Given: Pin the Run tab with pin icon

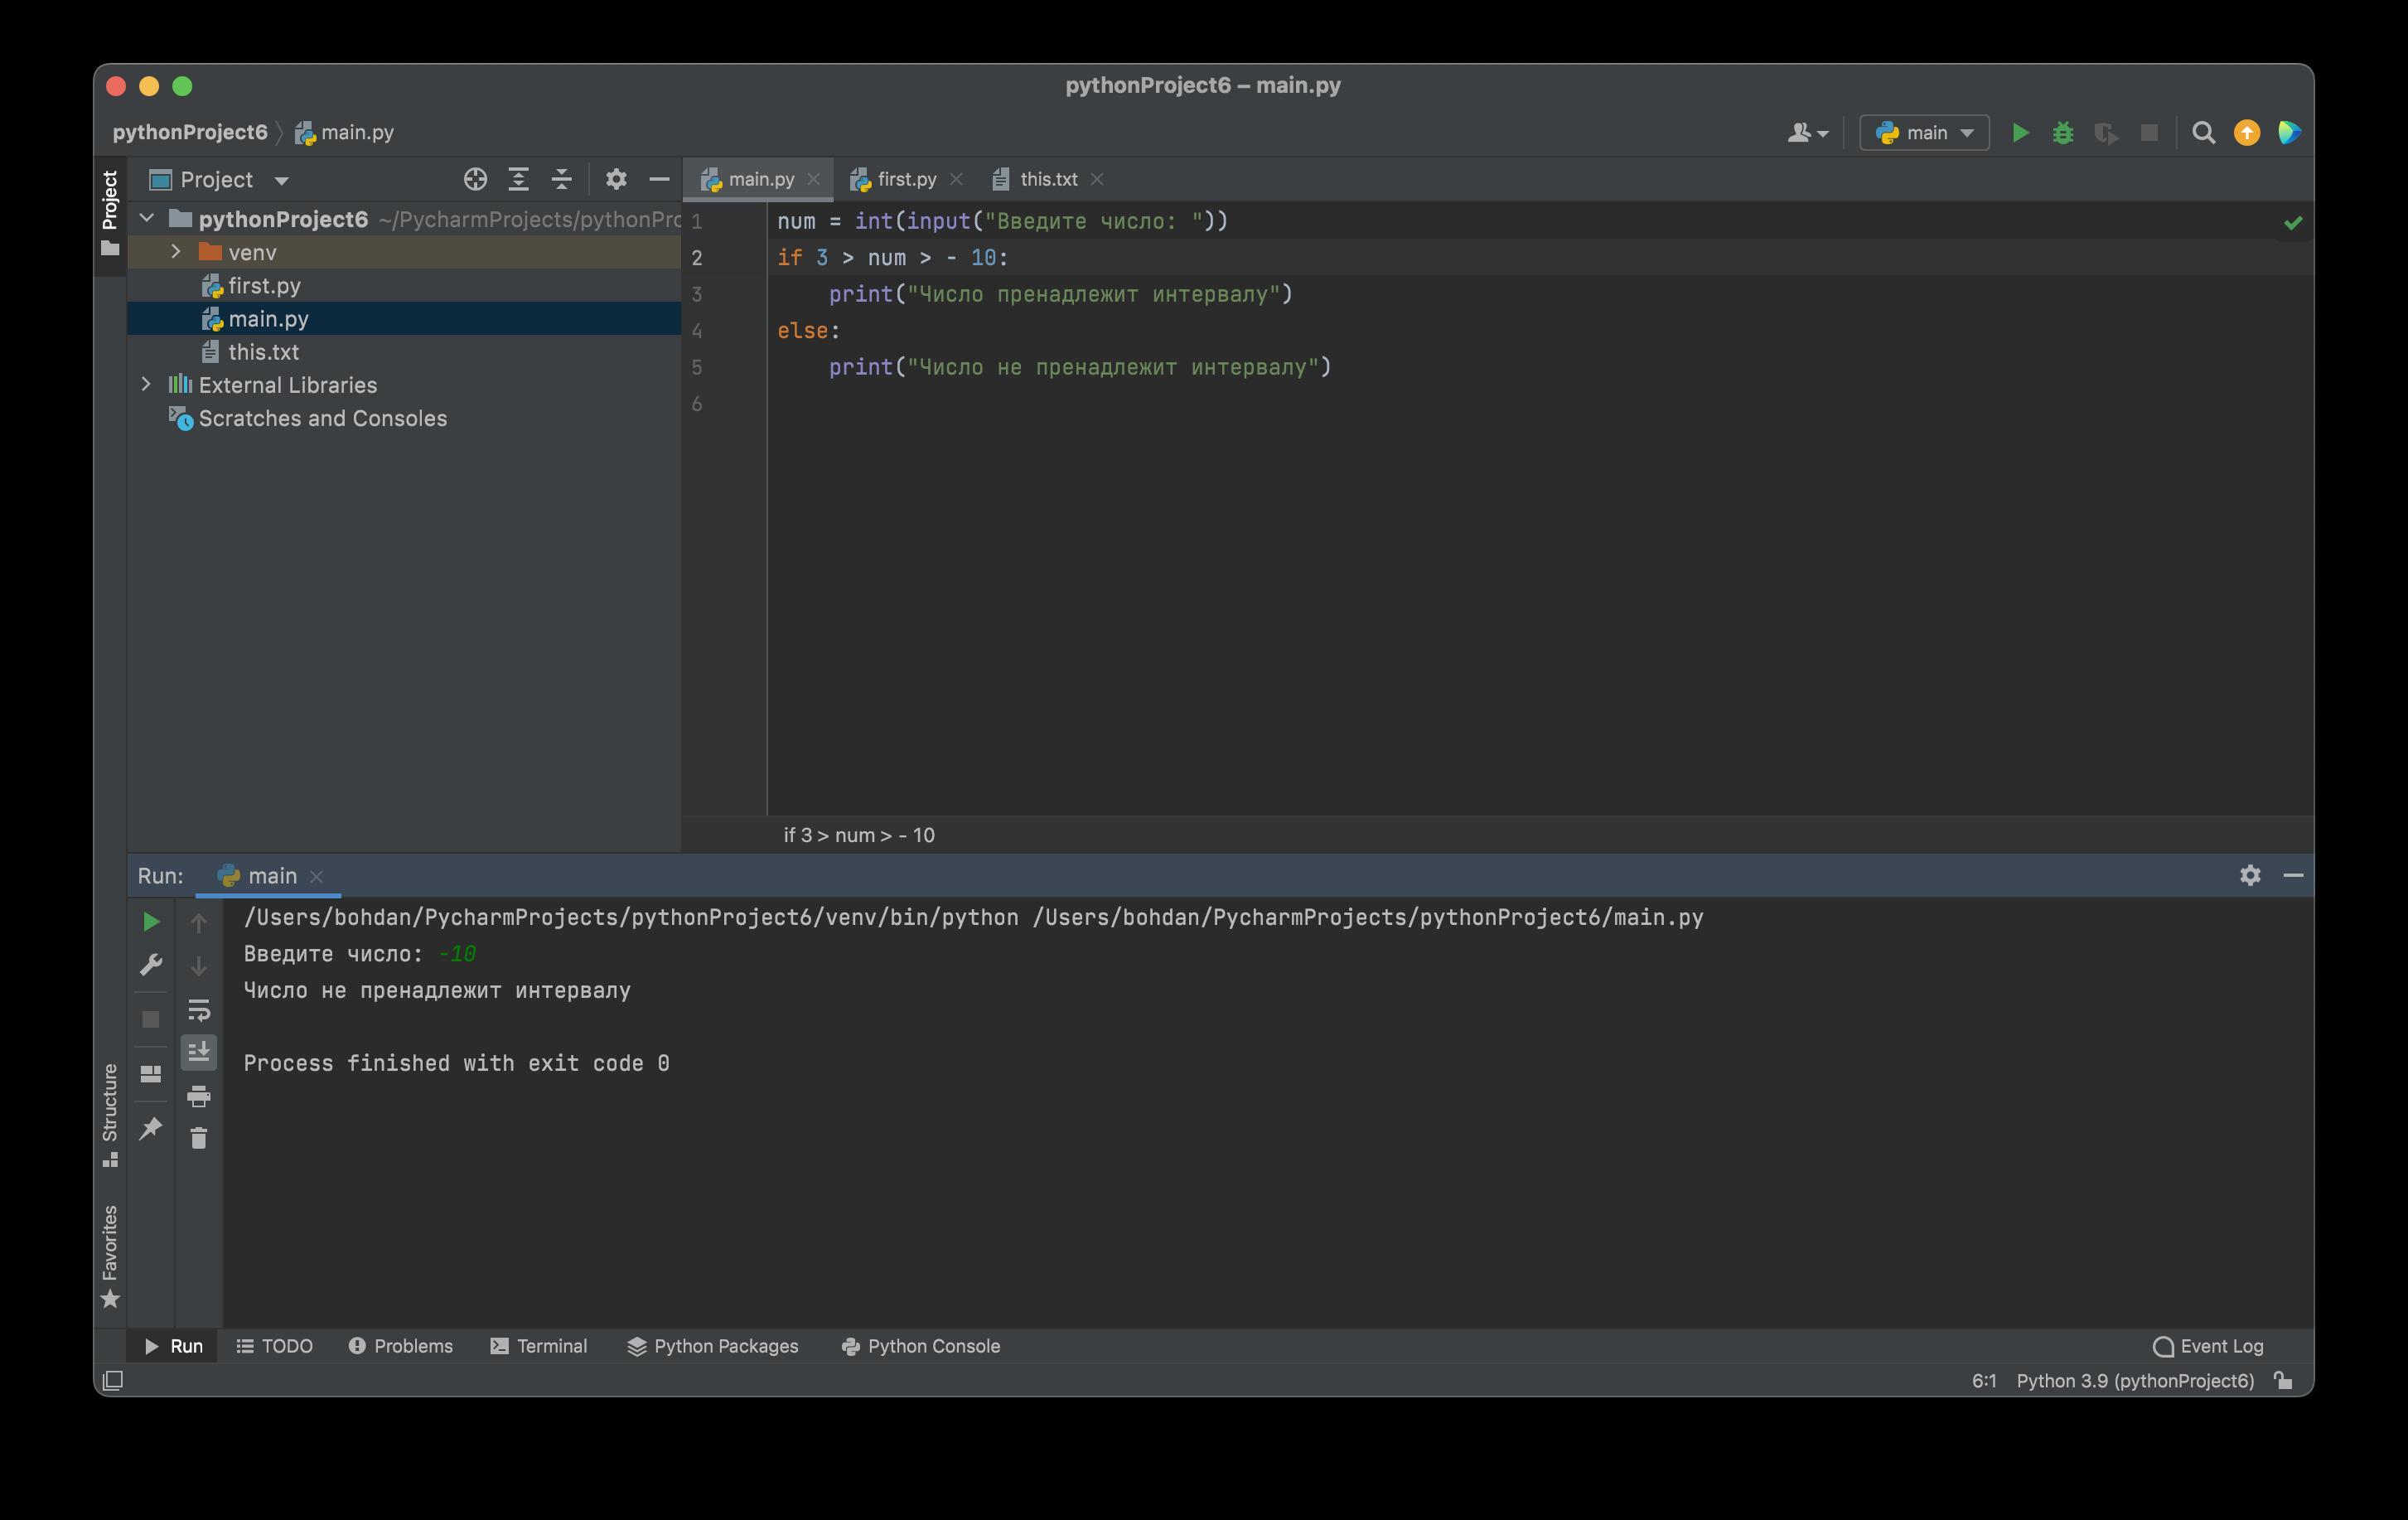Looking at the screenshot, I should pos(151,1128).
